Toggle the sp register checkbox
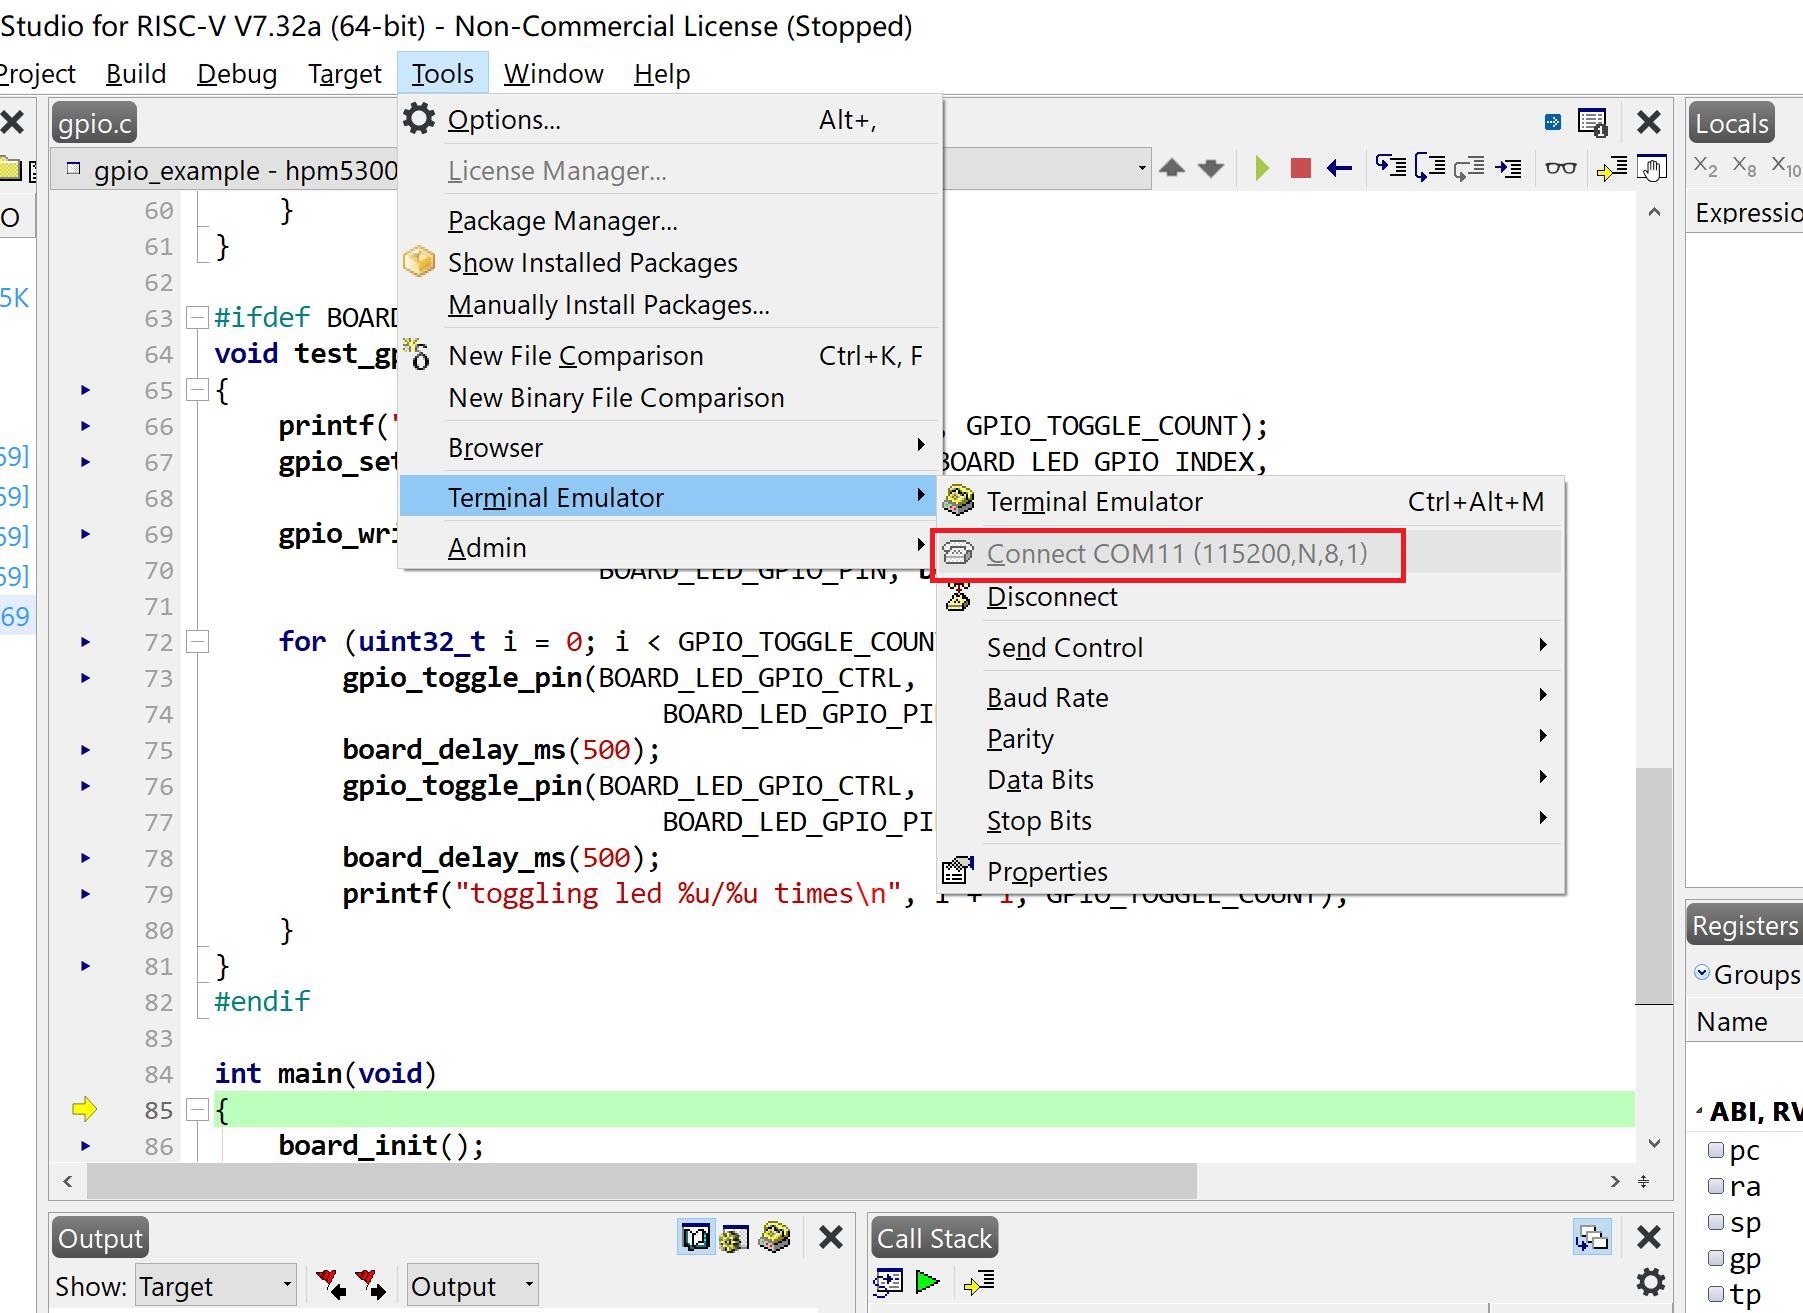1803x1313 pixels. pyautogui.click(x=1716, y=1222)
